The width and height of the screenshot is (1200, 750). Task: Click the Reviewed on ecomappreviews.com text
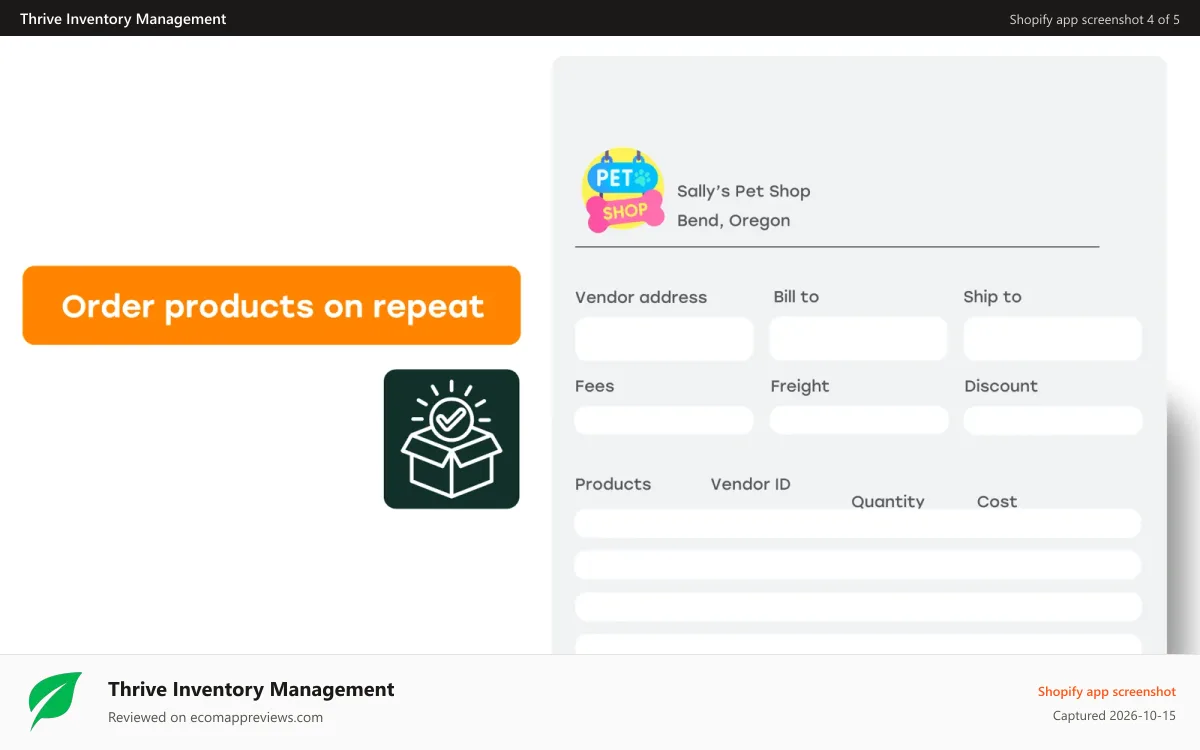click(x=215, y=717)
